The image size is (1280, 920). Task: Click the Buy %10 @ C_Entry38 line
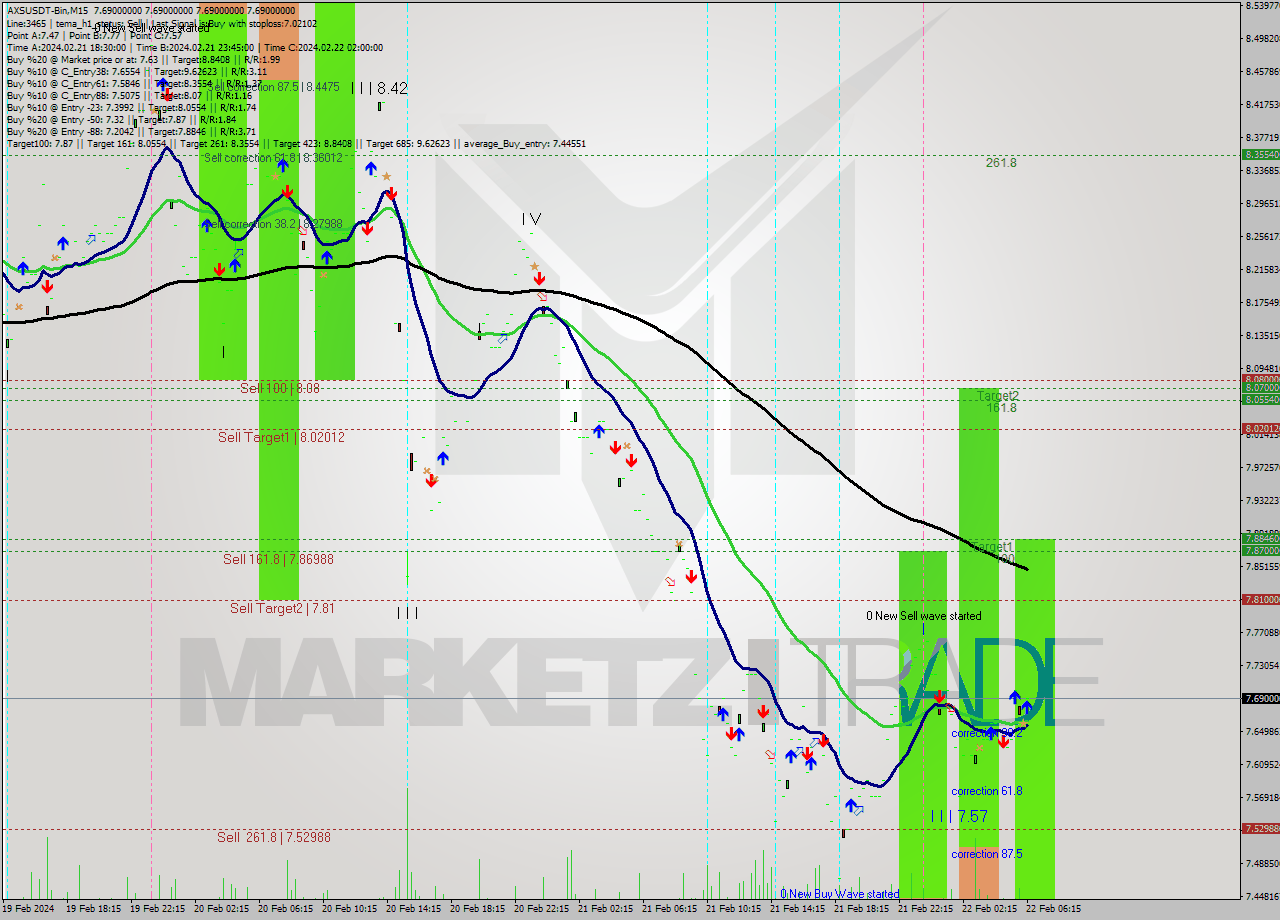136,71
